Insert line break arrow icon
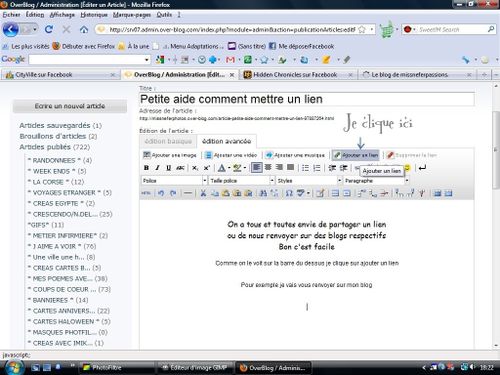This screenshot has height=375, width=500. pos(422,168)
